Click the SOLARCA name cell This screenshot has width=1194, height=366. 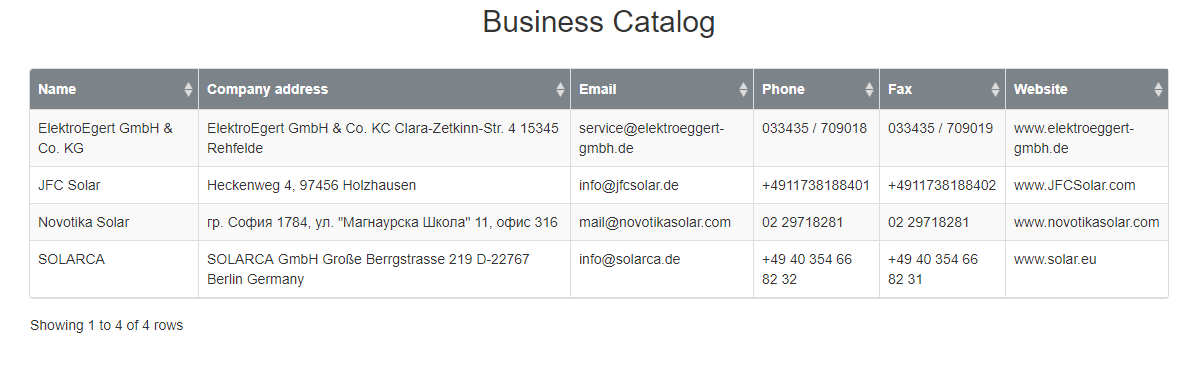[x=114, y=269]
